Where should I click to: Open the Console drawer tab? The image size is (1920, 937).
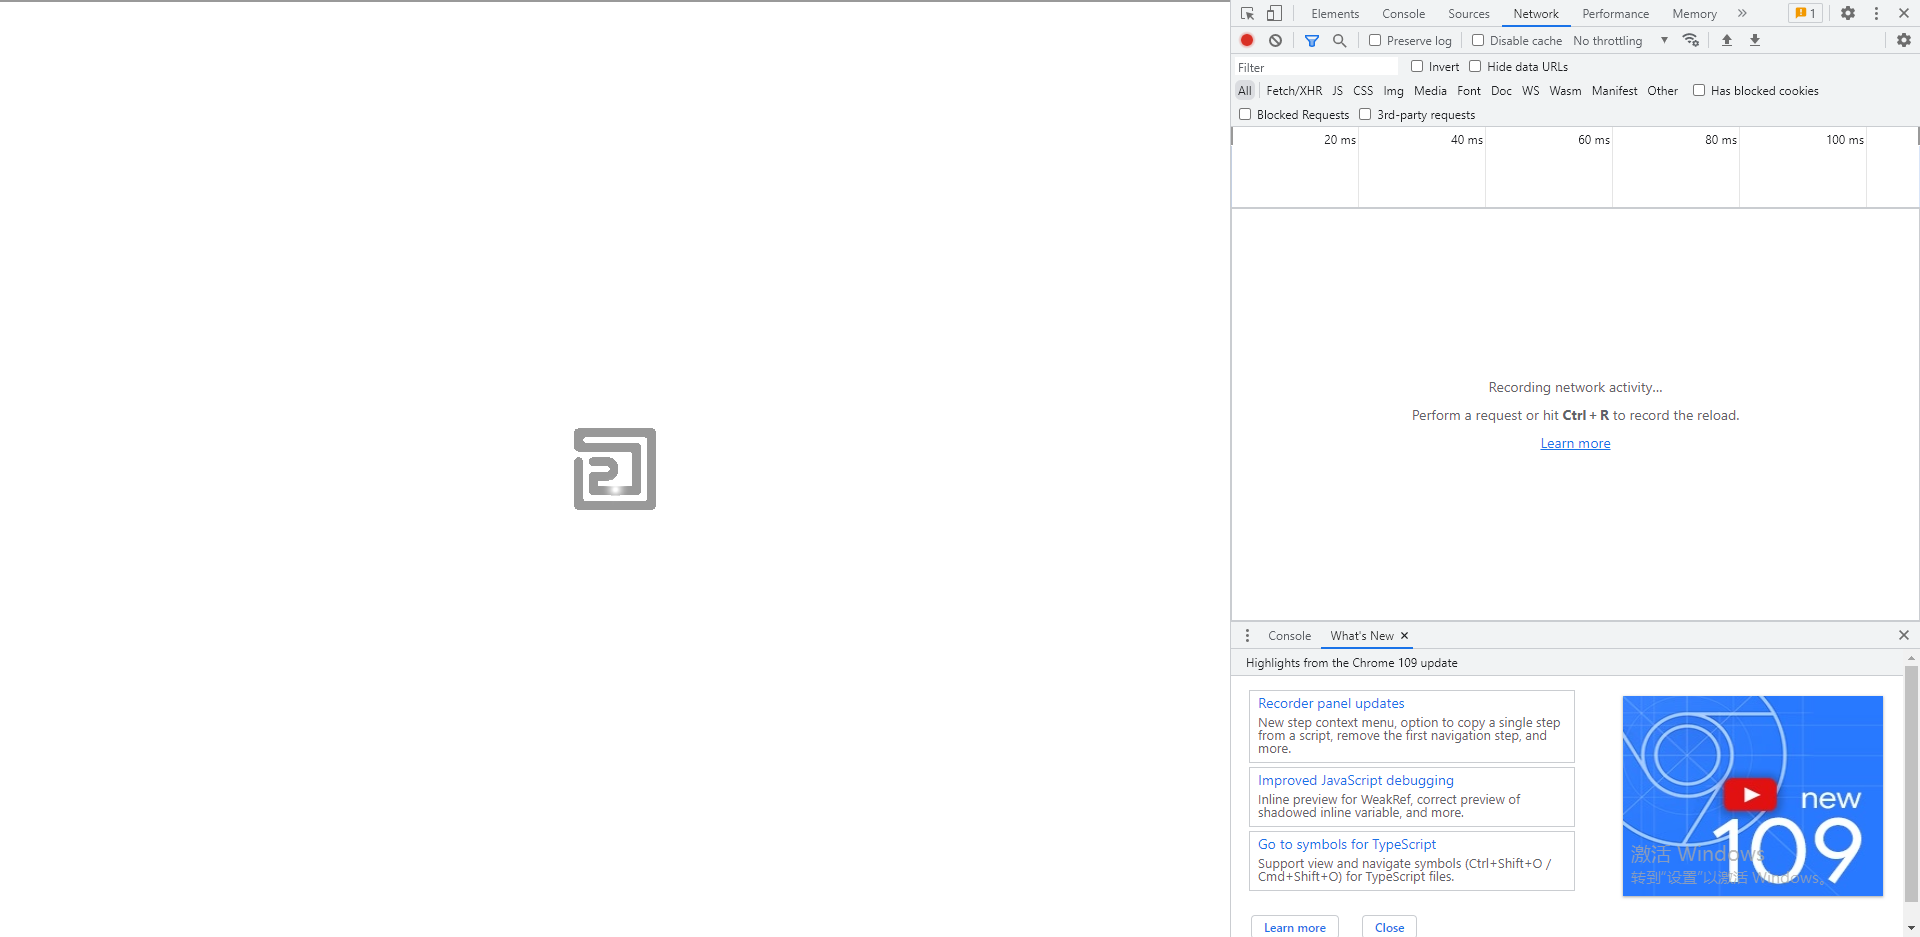tap(1289, 635)
